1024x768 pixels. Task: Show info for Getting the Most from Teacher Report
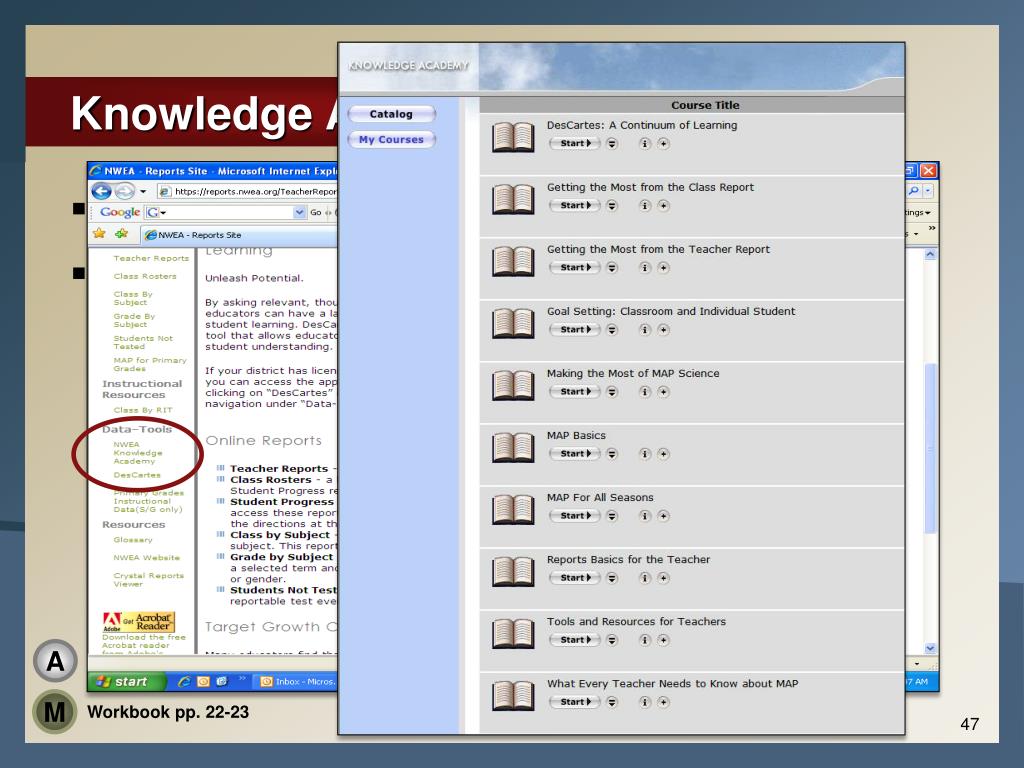tap(645, 268)
